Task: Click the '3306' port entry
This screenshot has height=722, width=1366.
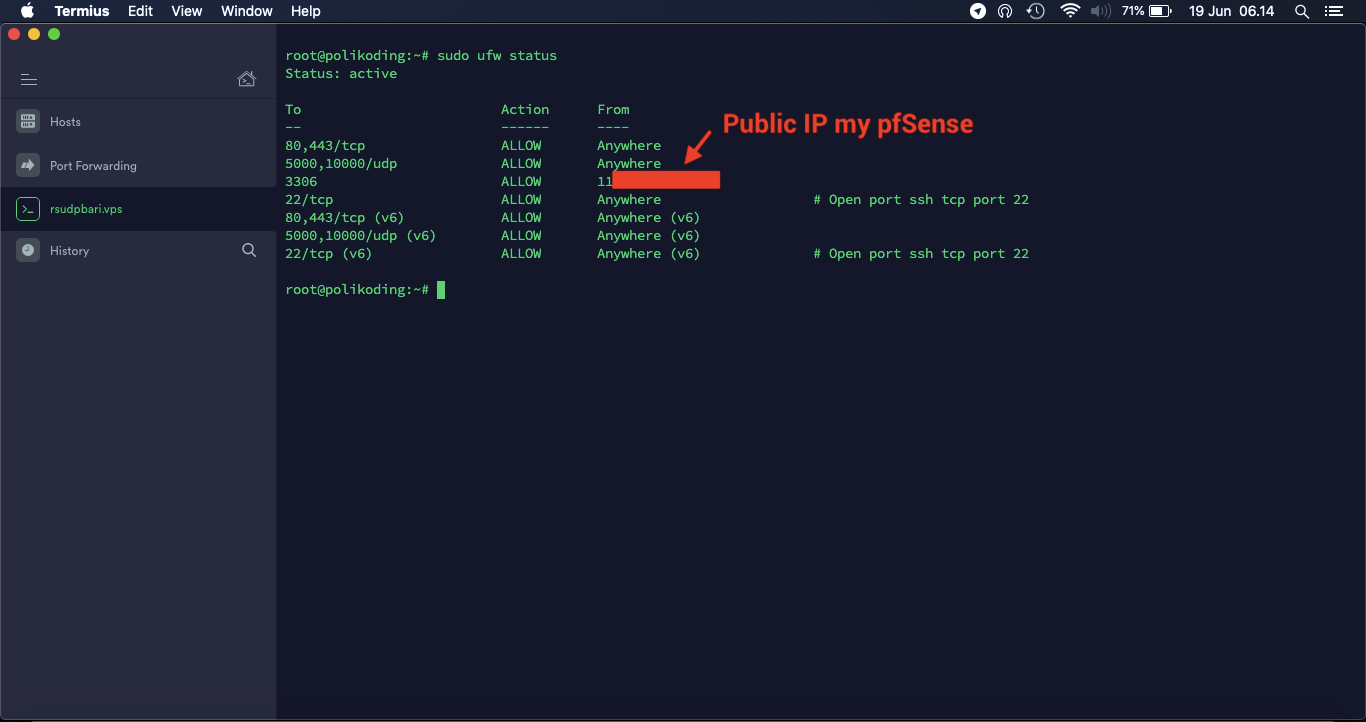Action: pyautogui.click(x=301, y=182)
